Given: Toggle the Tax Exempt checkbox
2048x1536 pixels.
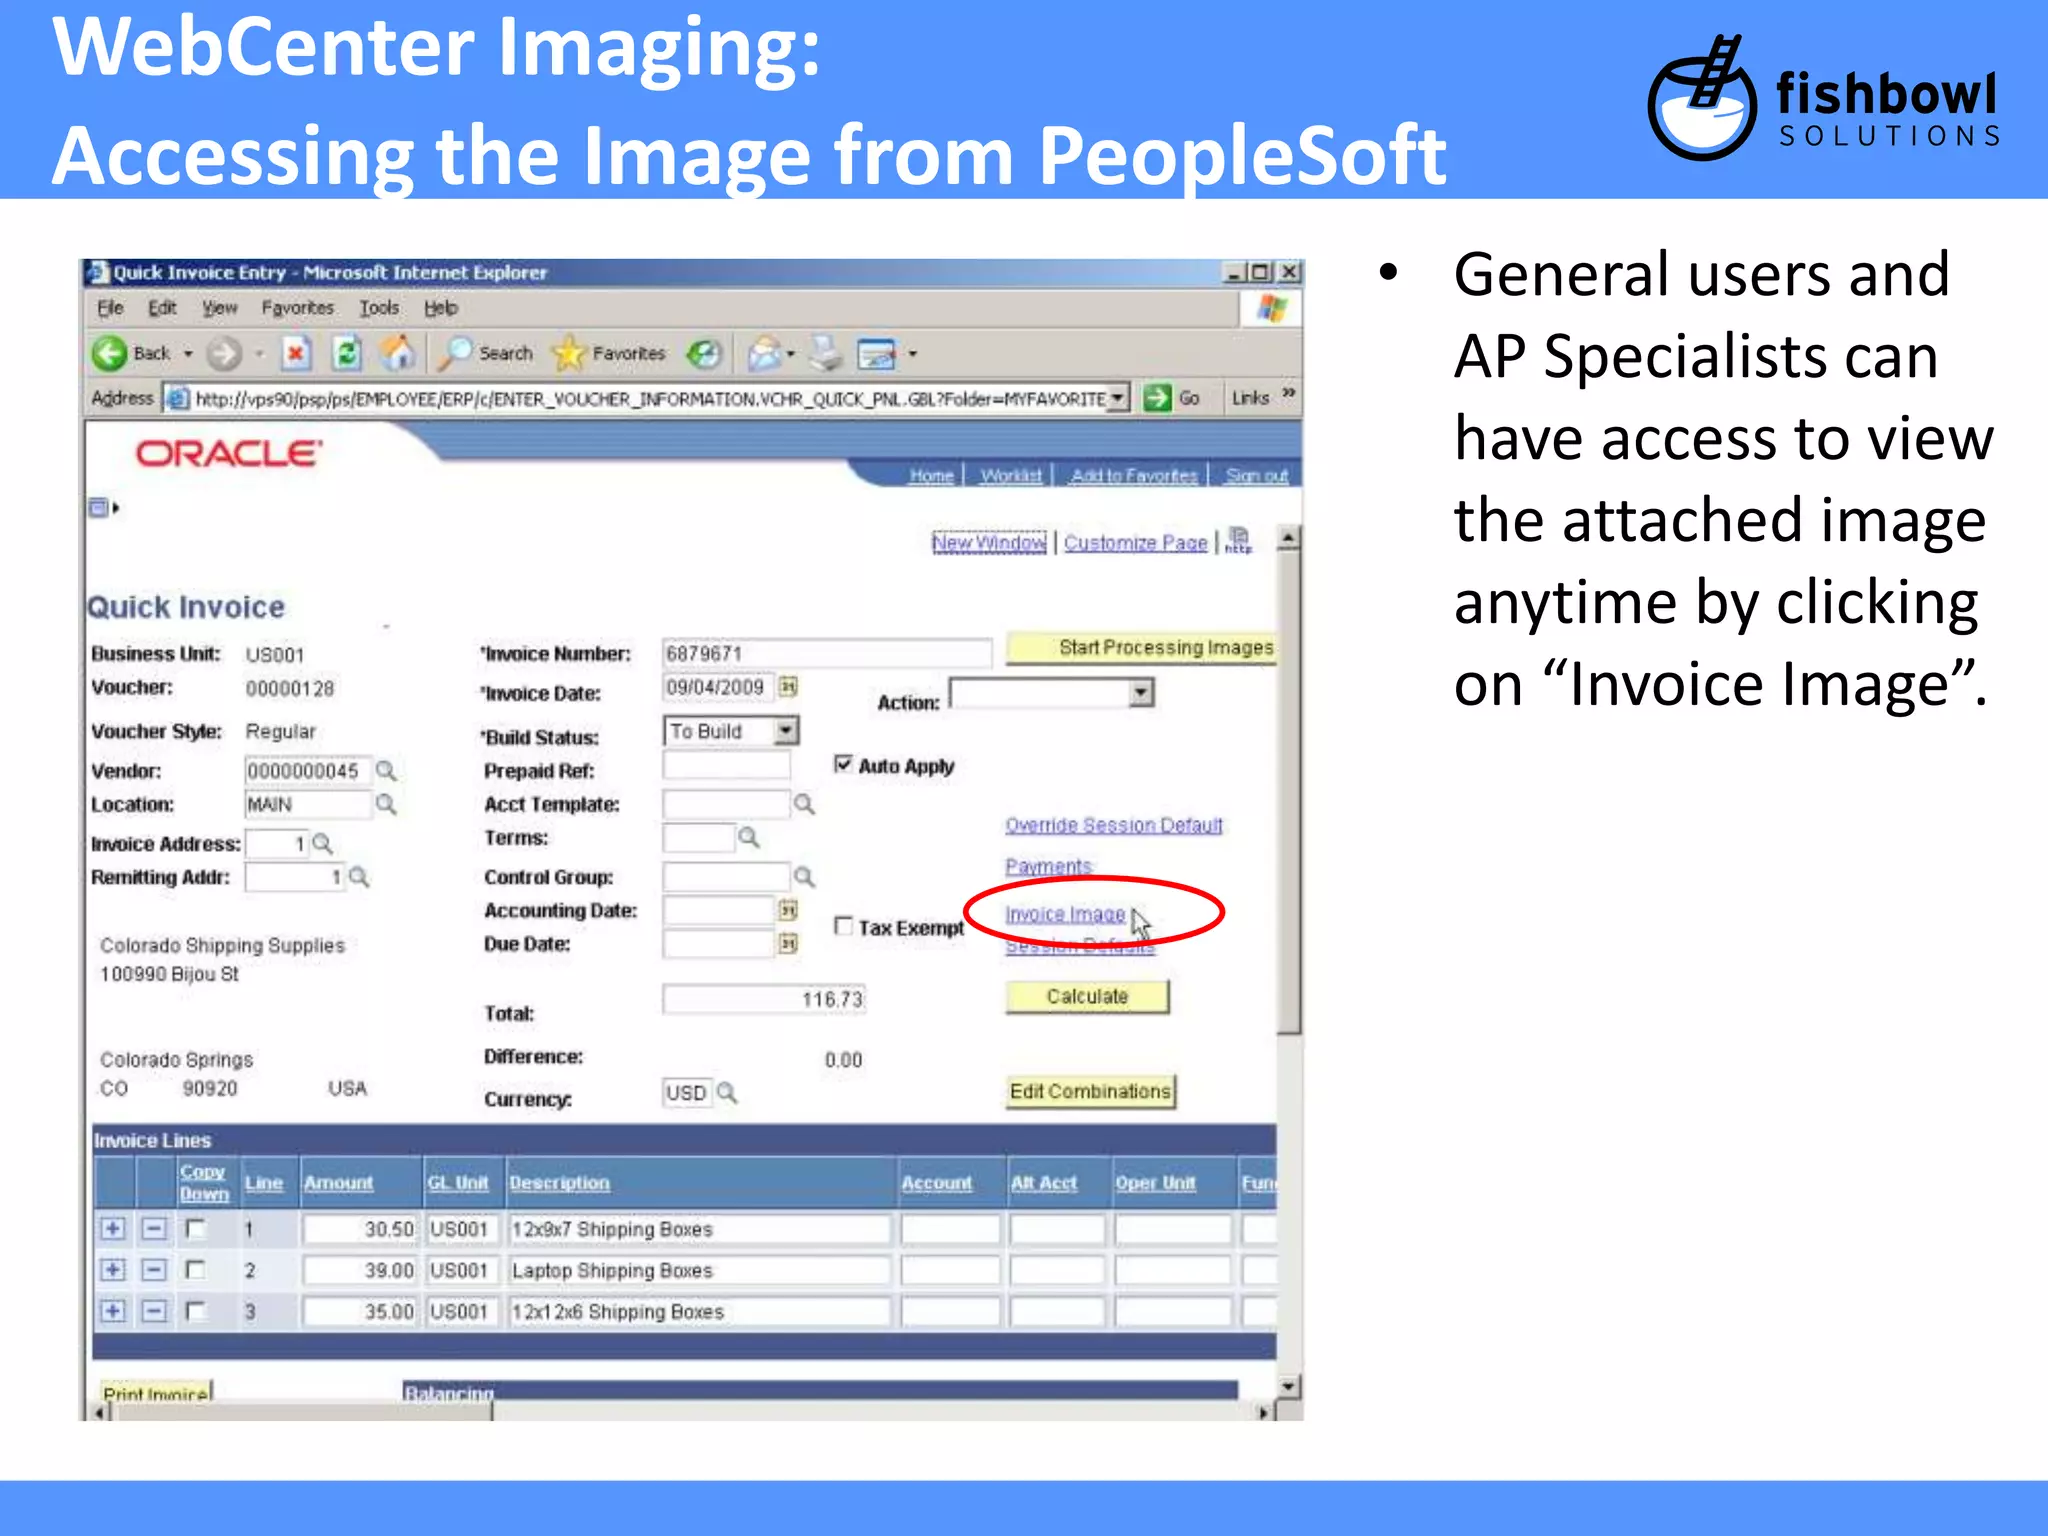Looking at the screenshot, I should coord(843,926).
